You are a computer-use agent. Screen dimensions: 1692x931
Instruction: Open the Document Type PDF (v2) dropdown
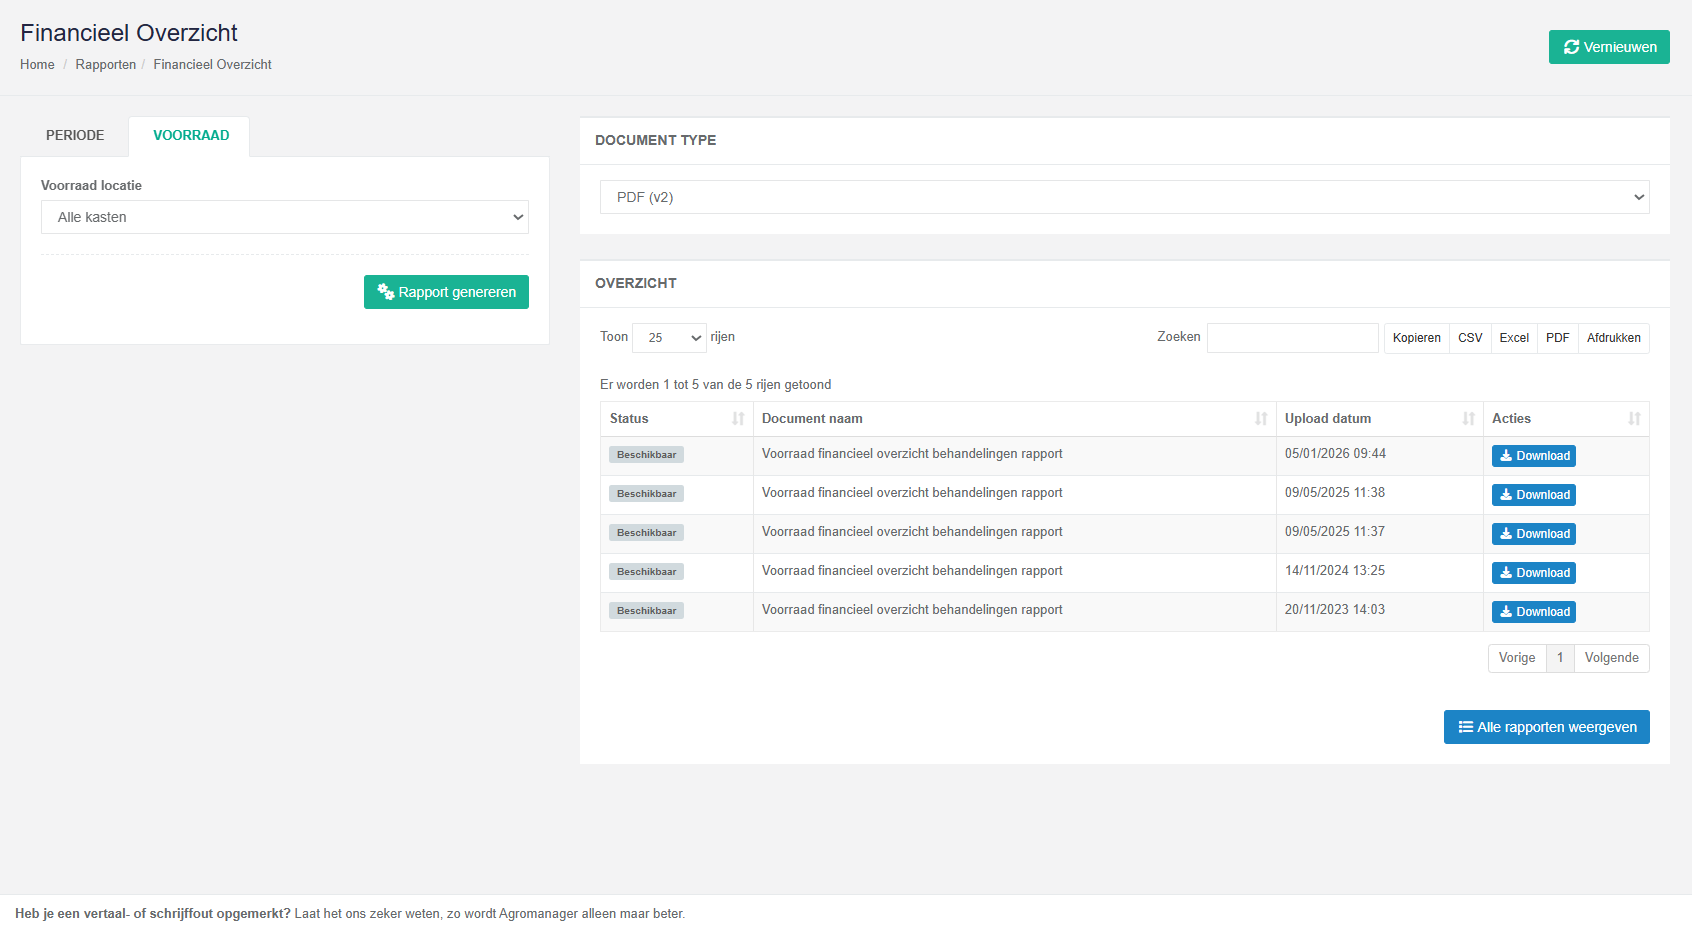pyautogui.click(x=1125, y=197)
